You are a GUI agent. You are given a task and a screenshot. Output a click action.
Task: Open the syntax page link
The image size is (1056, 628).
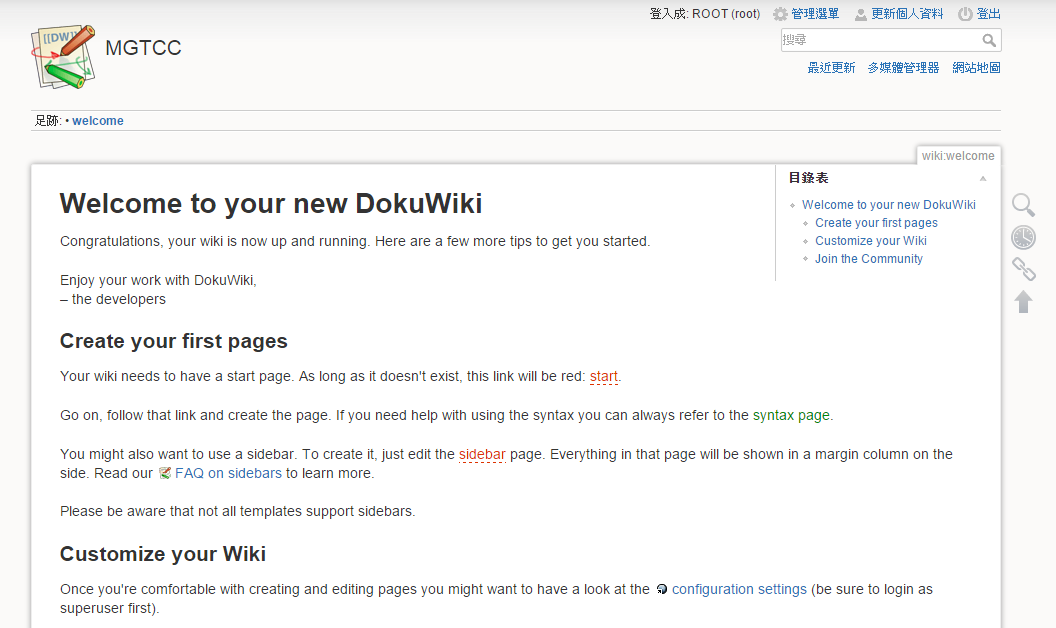(x=790, y=415)
